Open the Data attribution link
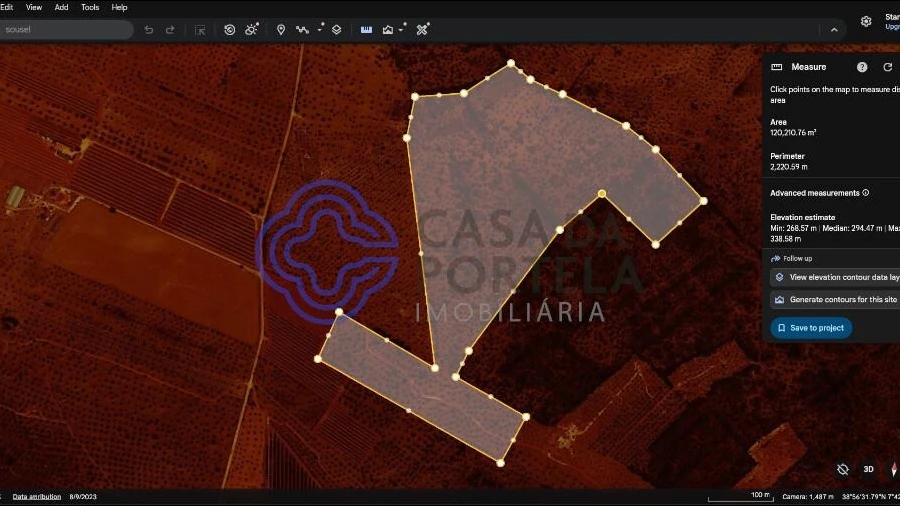The height and width of the screenshot is (506, 900). tap(37, 497)
